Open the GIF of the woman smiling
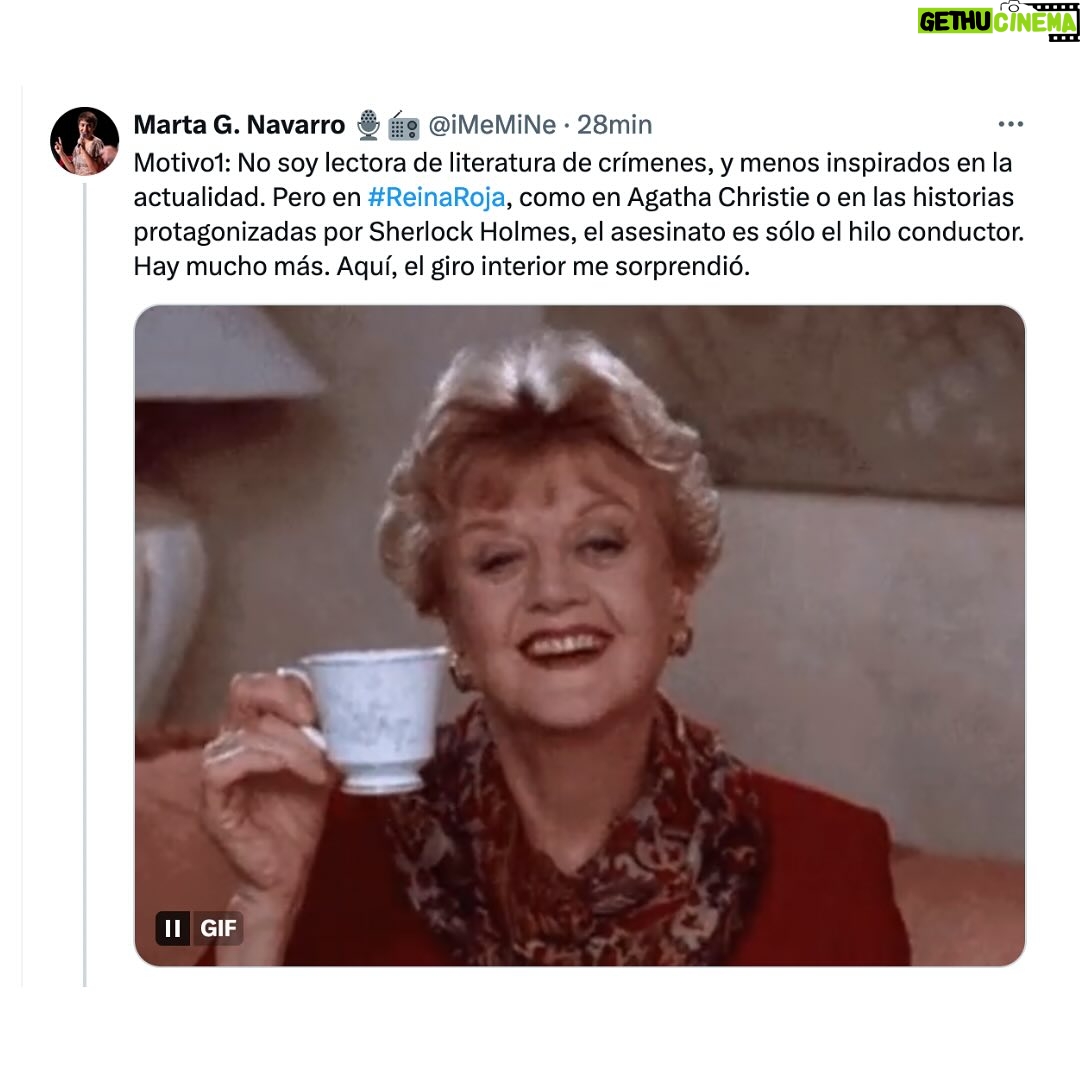The image size is (1080, 1080). (x=579, y=635)
